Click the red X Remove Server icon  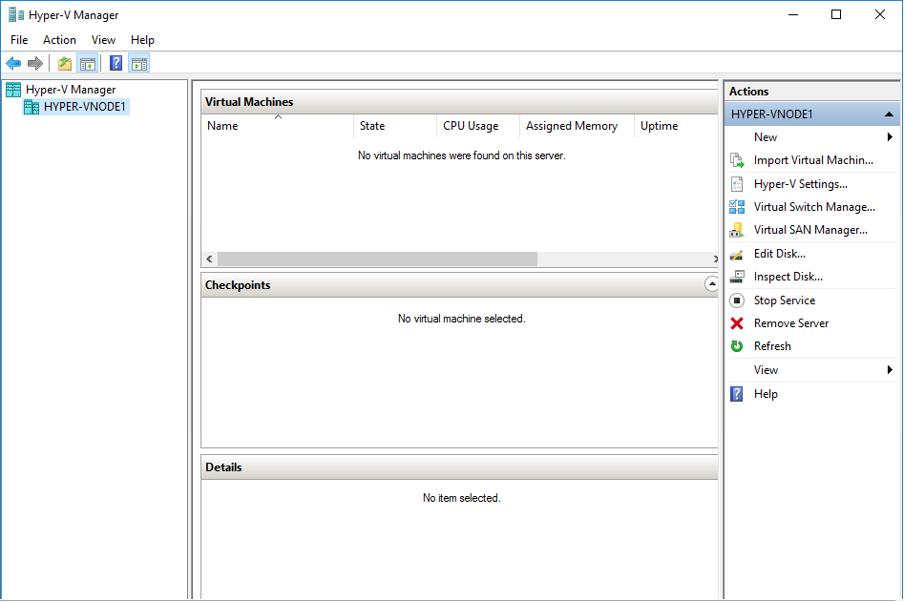737,323
